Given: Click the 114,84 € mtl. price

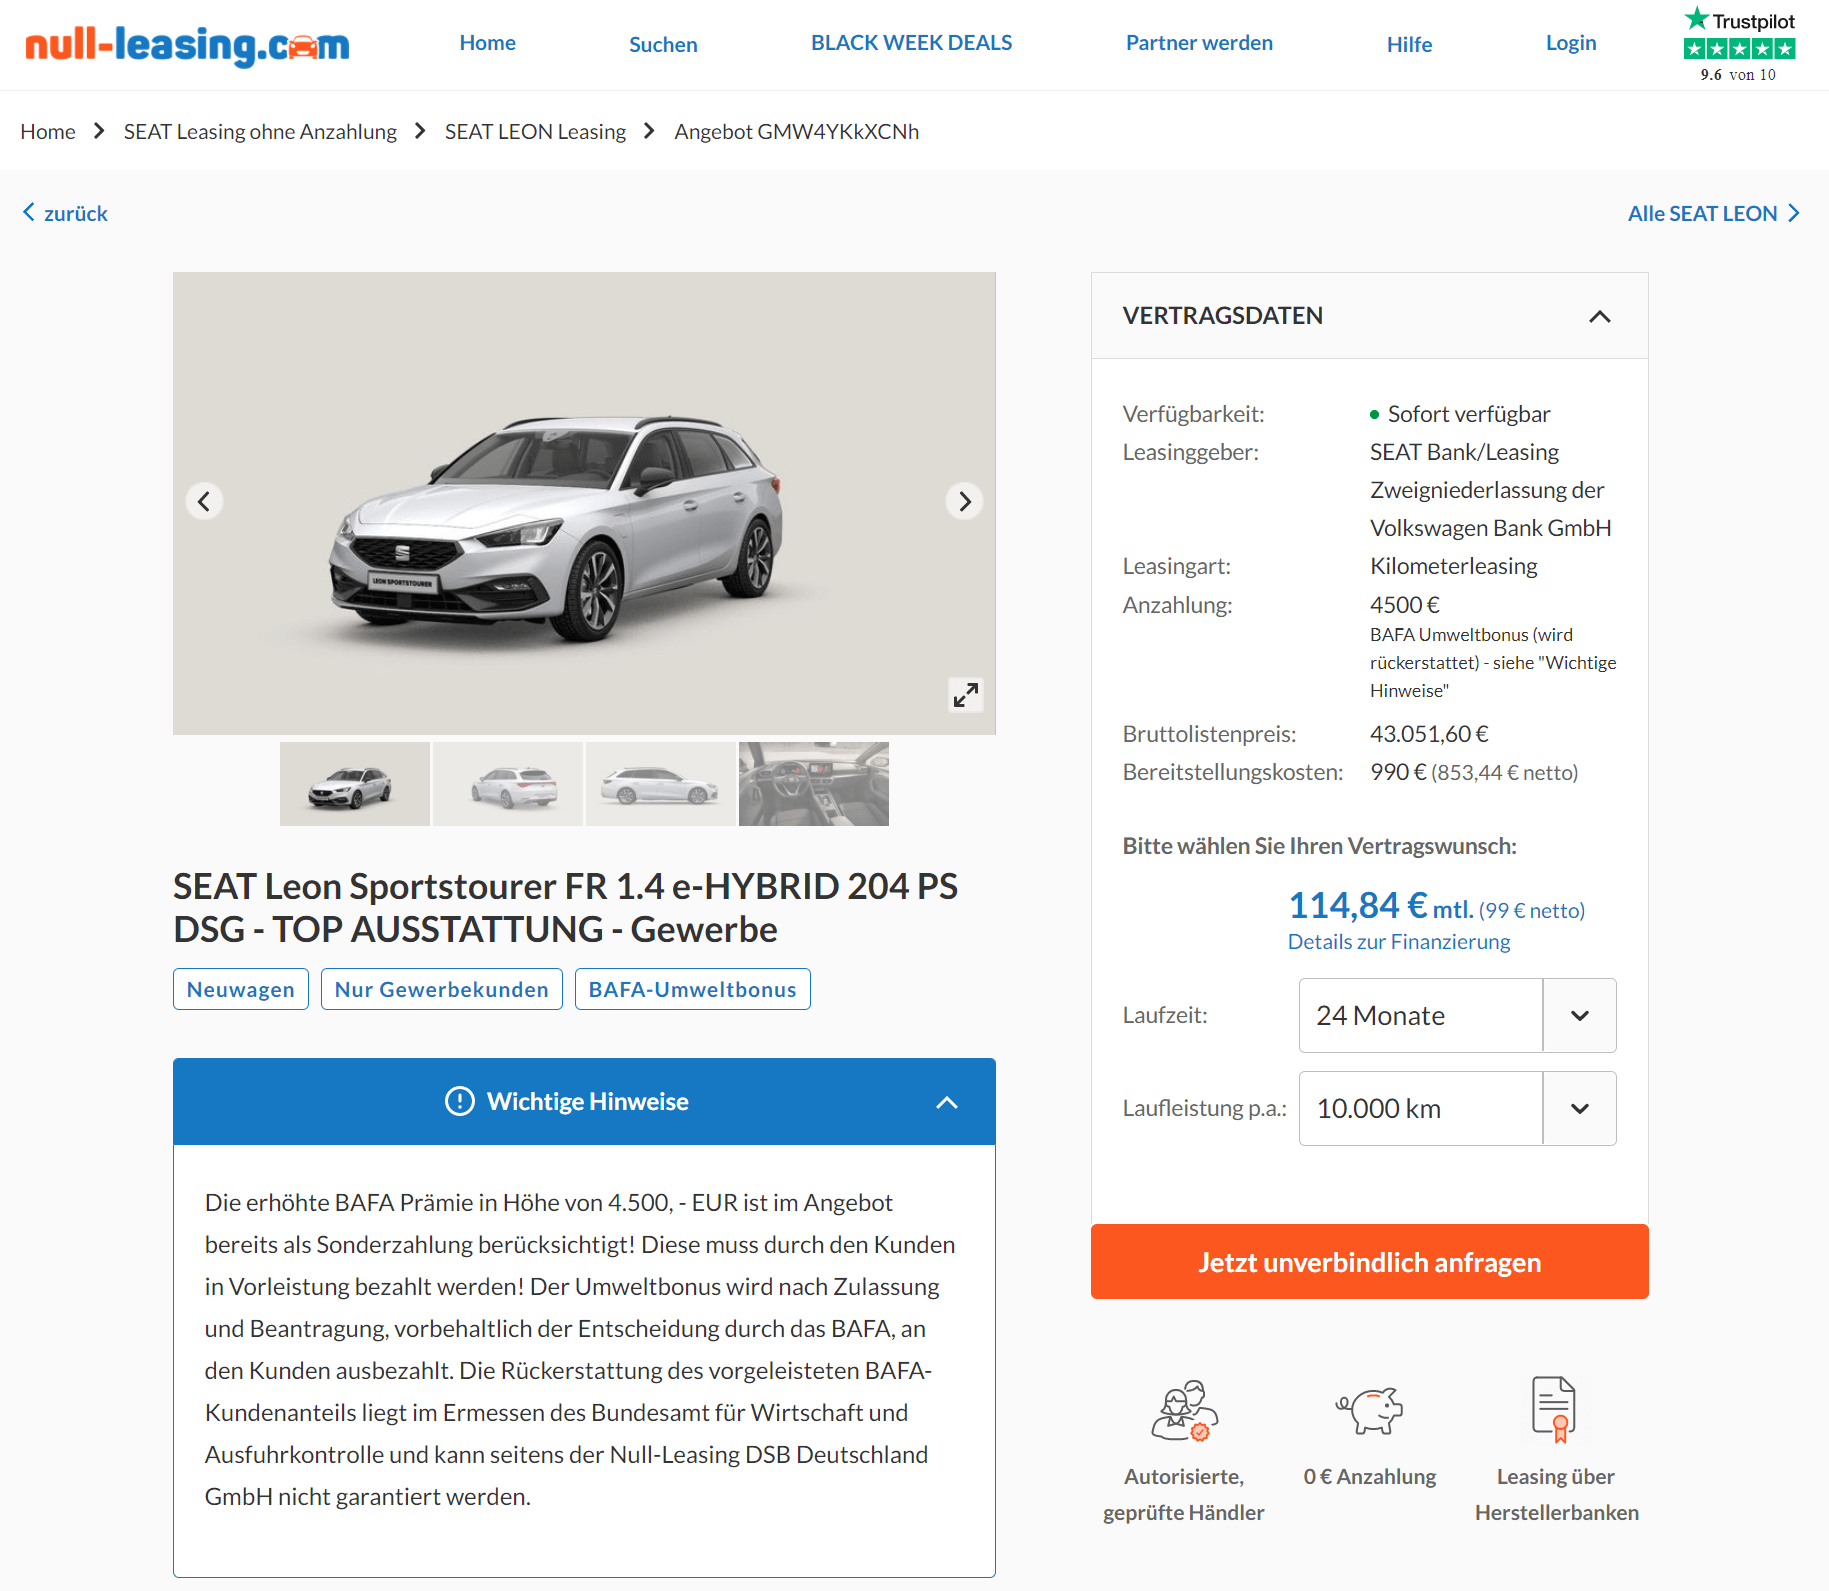Looking at the screenshot, I should pyautogui.click(x=1380, y=906).
